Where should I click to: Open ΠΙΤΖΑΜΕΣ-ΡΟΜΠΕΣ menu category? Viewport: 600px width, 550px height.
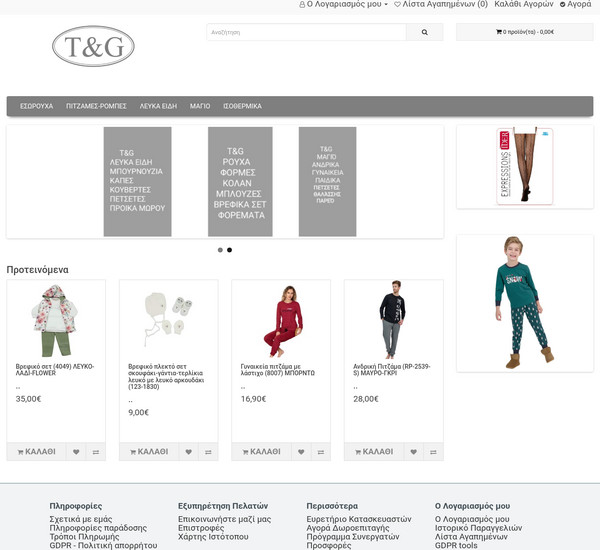pos(96,106)
